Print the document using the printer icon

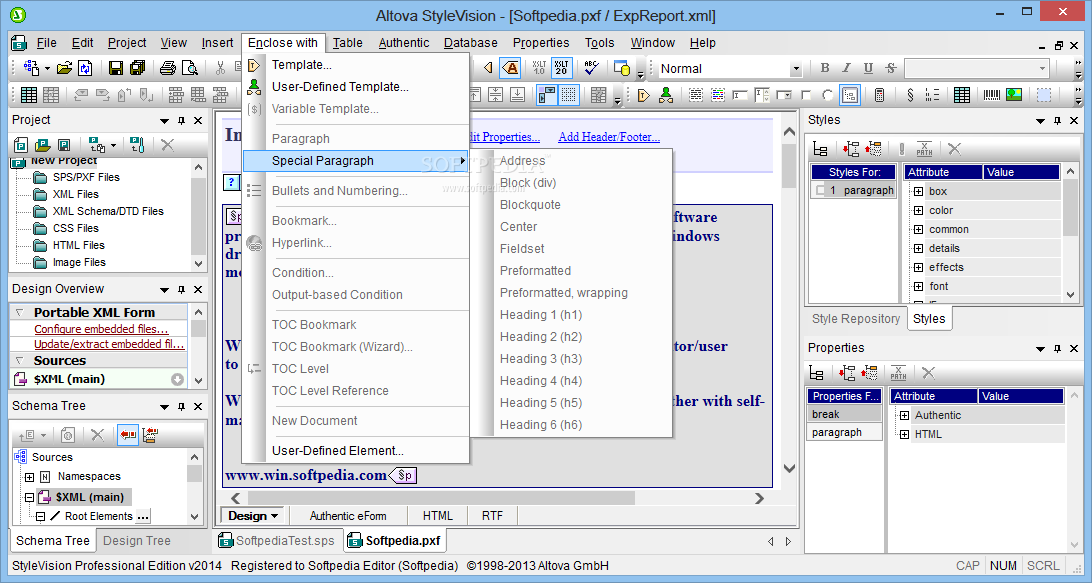click(x=168, y=68)
